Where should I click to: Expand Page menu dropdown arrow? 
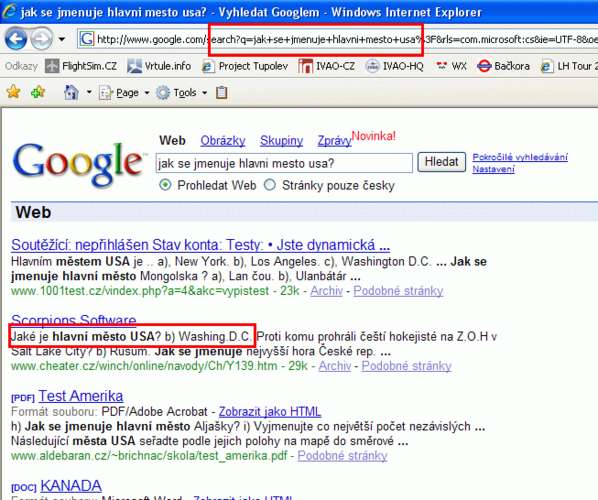147,93
